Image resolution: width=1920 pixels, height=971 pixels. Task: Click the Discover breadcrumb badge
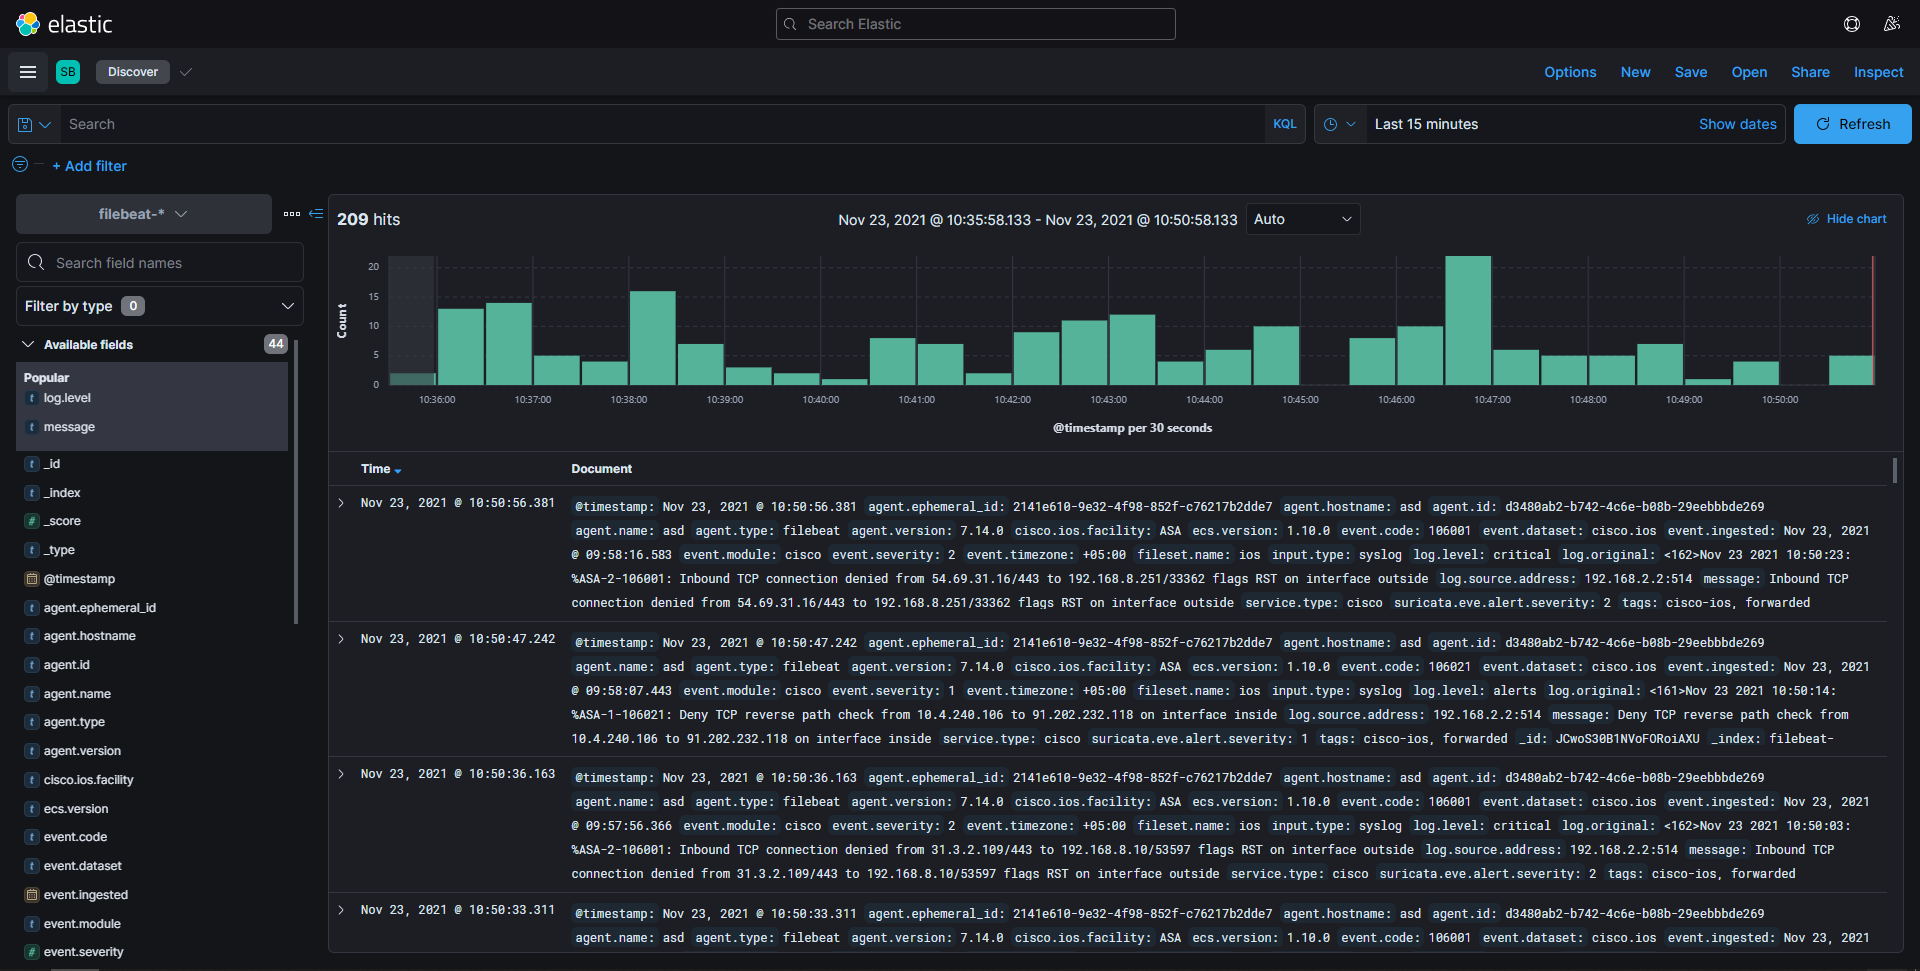click(x=133, y=72)
